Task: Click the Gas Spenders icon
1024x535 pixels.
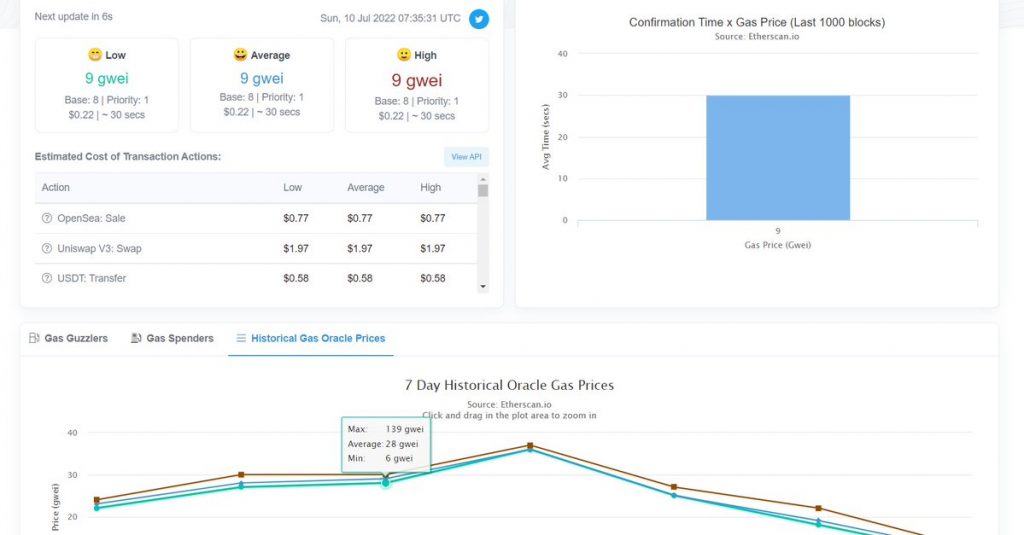Action: coord(136,338)
